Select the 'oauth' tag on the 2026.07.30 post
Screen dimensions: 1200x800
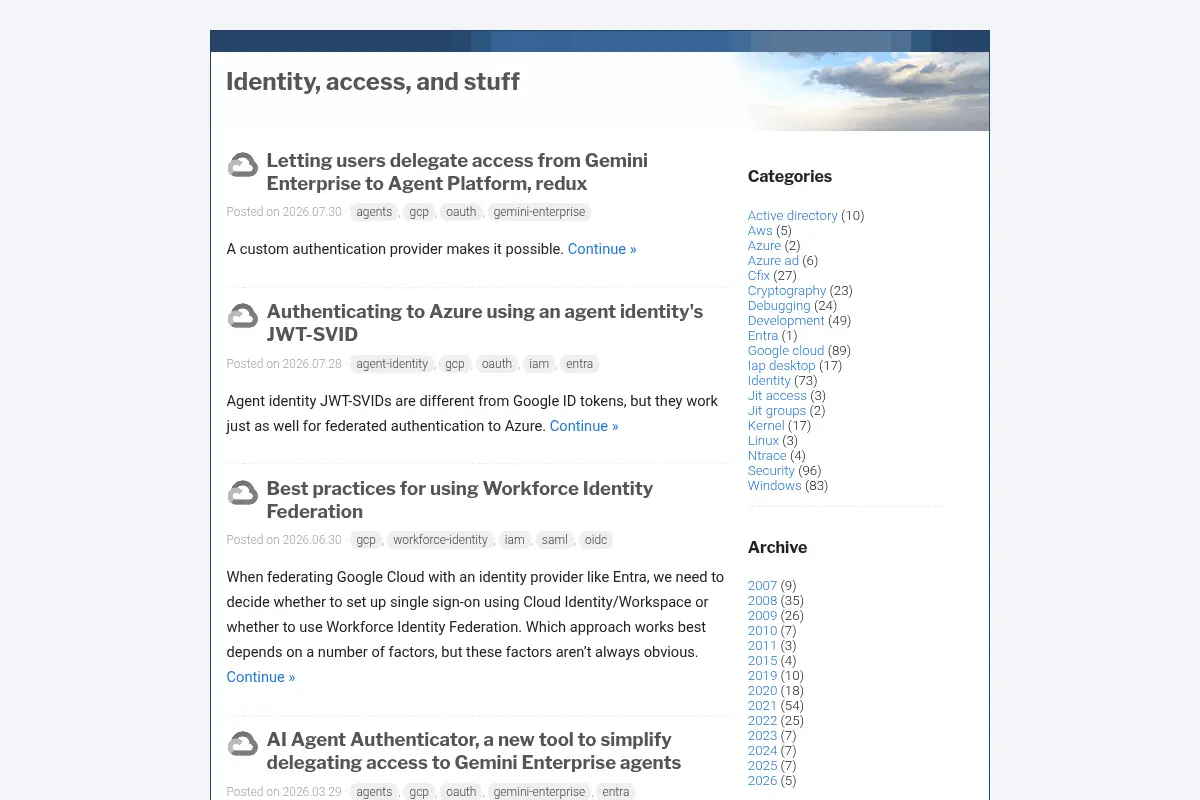(461, 212)
